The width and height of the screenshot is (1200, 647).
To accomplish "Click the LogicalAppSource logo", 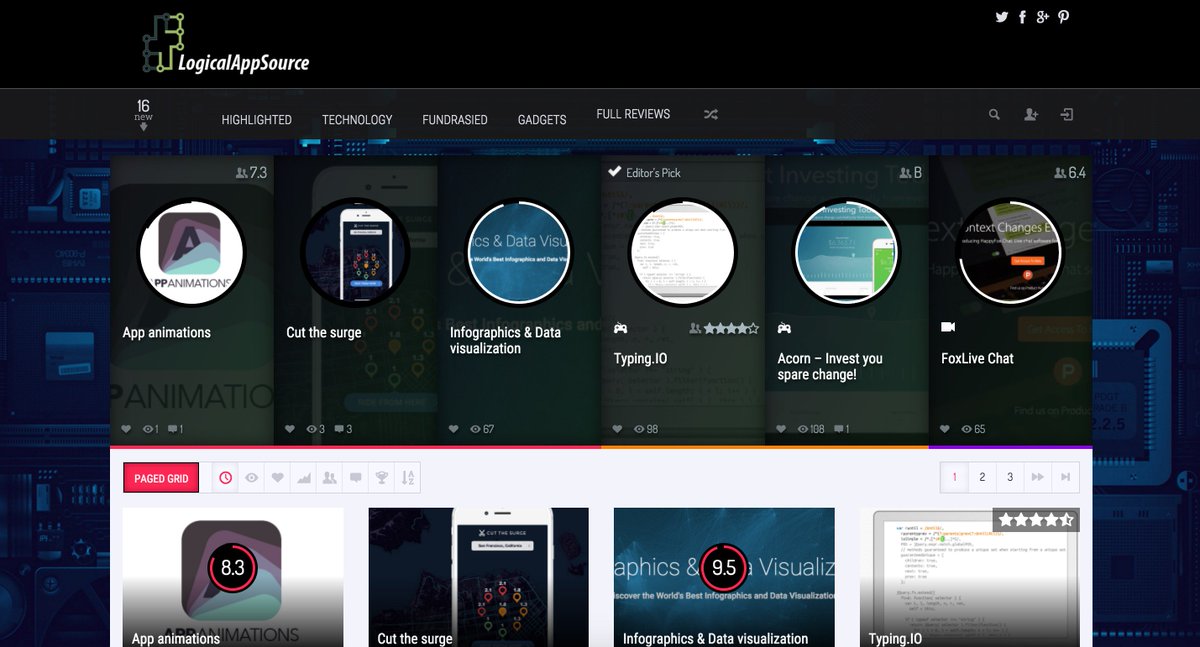I will (x=225, y=44).
